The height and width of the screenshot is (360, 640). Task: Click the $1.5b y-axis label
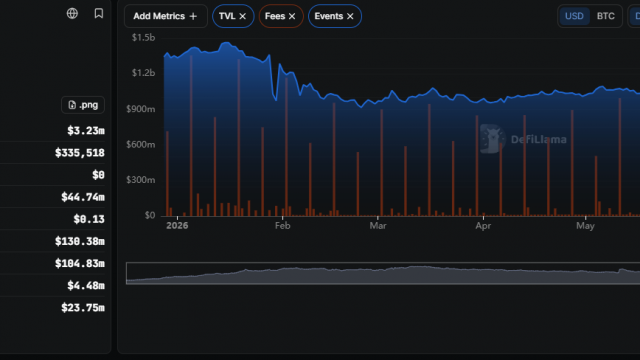click(143, 38)
